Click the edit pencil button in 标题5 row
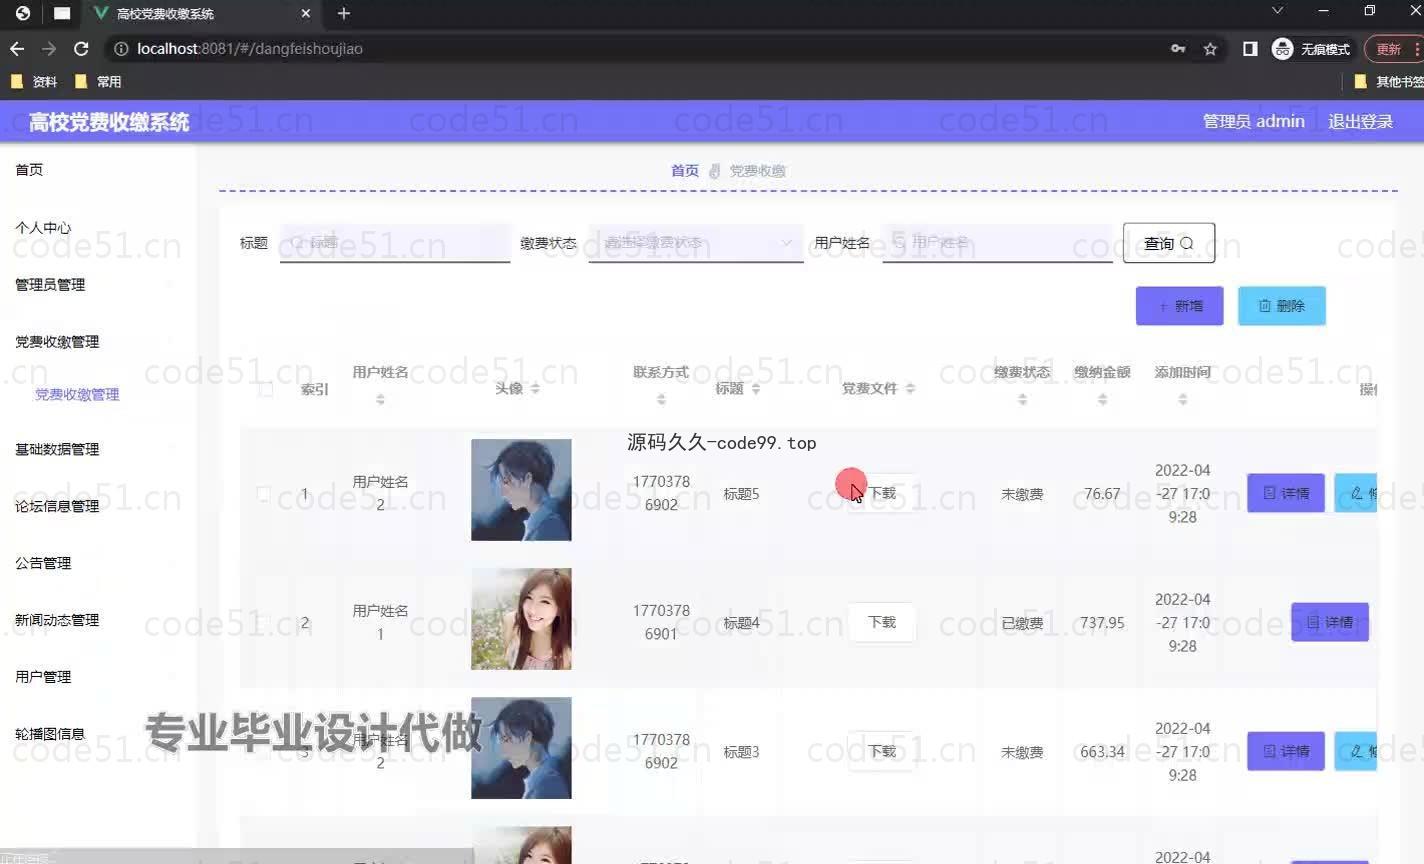 [x=1356, y=493]
